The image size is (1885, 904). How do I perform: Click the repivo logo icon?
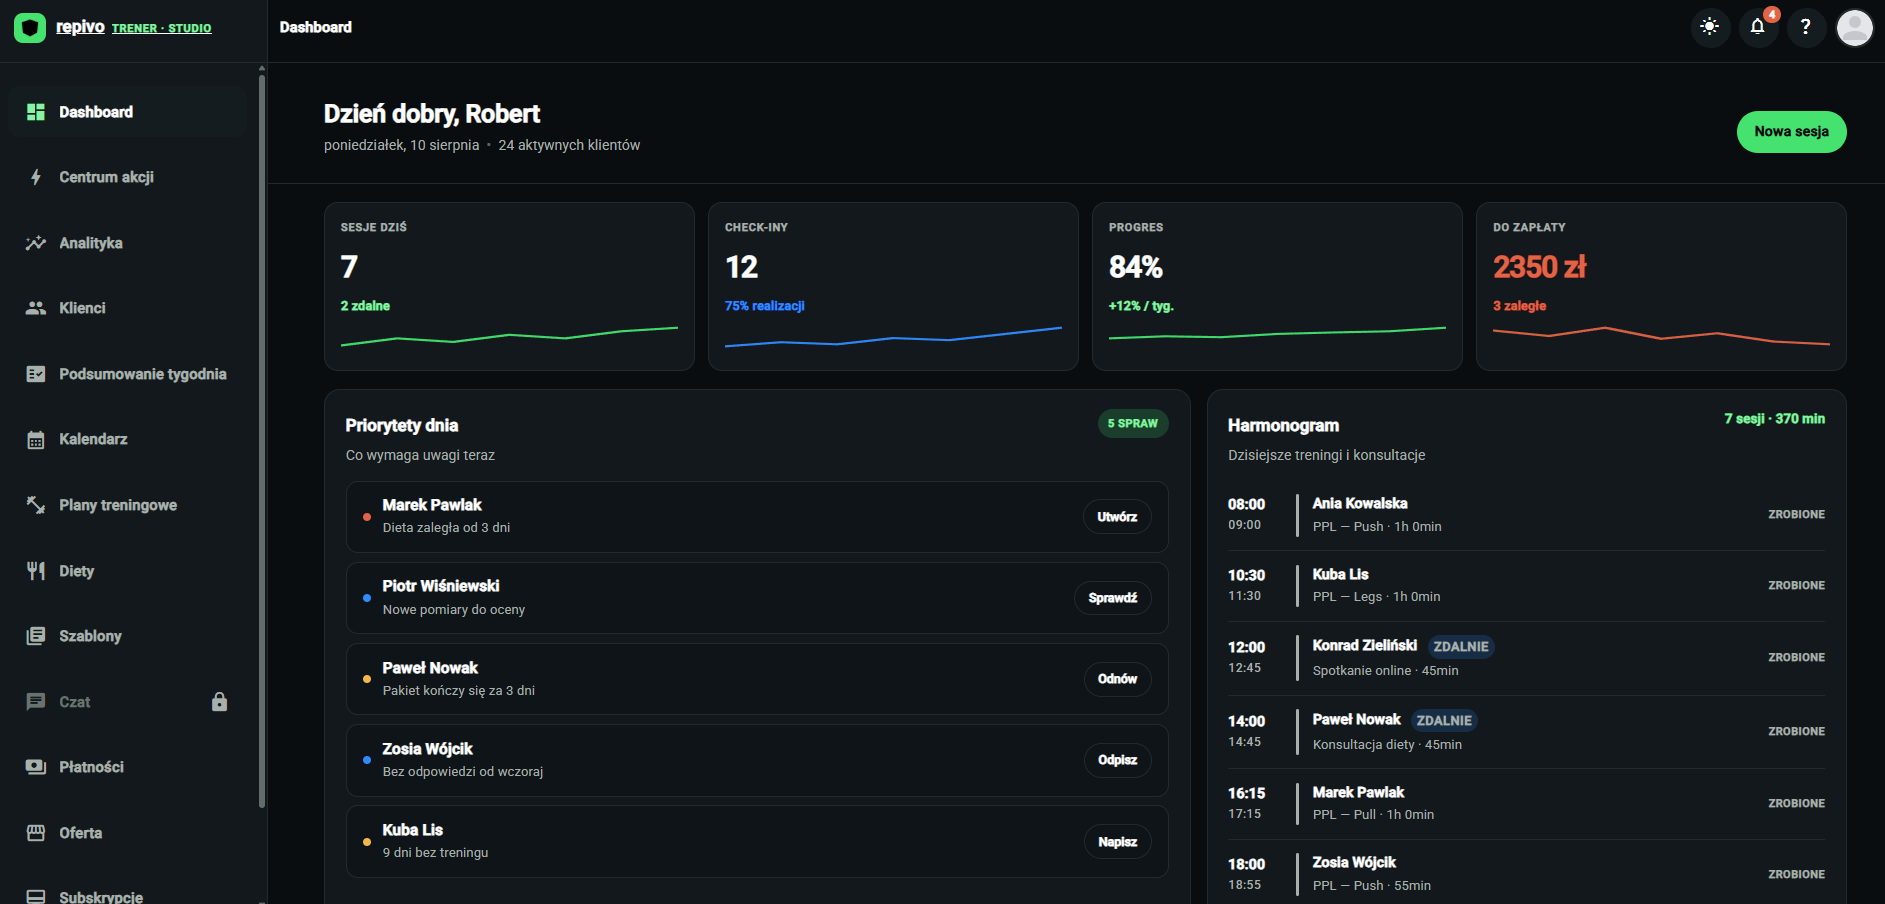30,28
